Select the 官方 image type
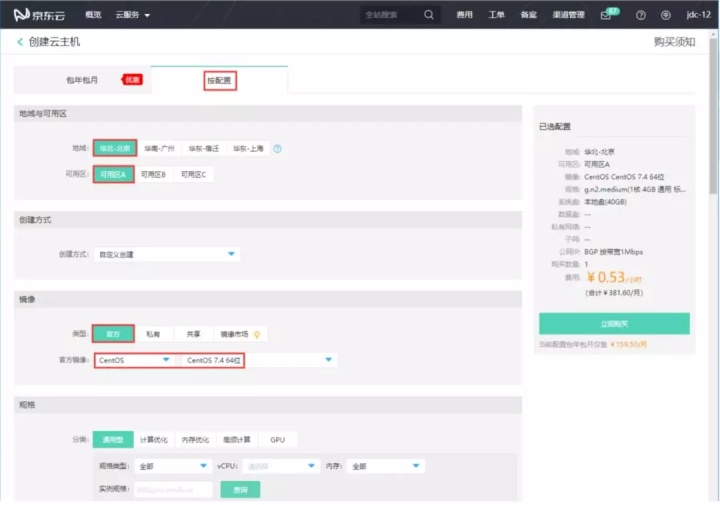This screenshot has height=505, width=720. [113, 334]
